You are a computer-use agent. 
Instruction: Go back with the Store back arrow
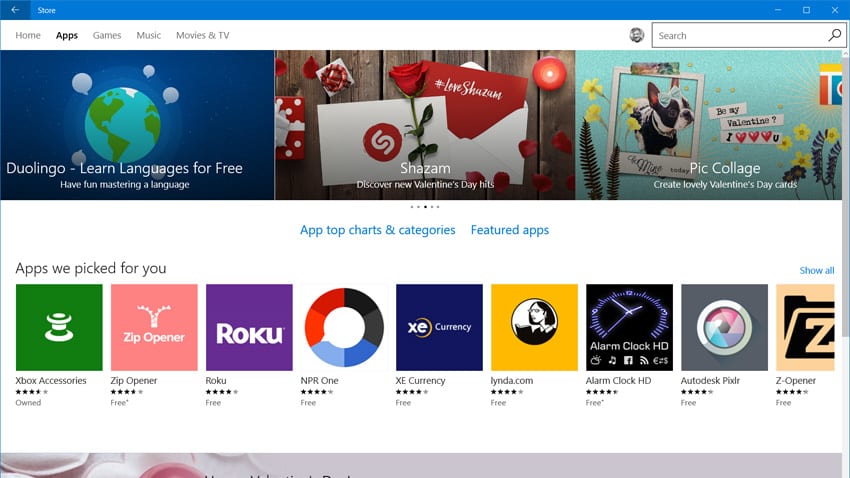point(15,10)
